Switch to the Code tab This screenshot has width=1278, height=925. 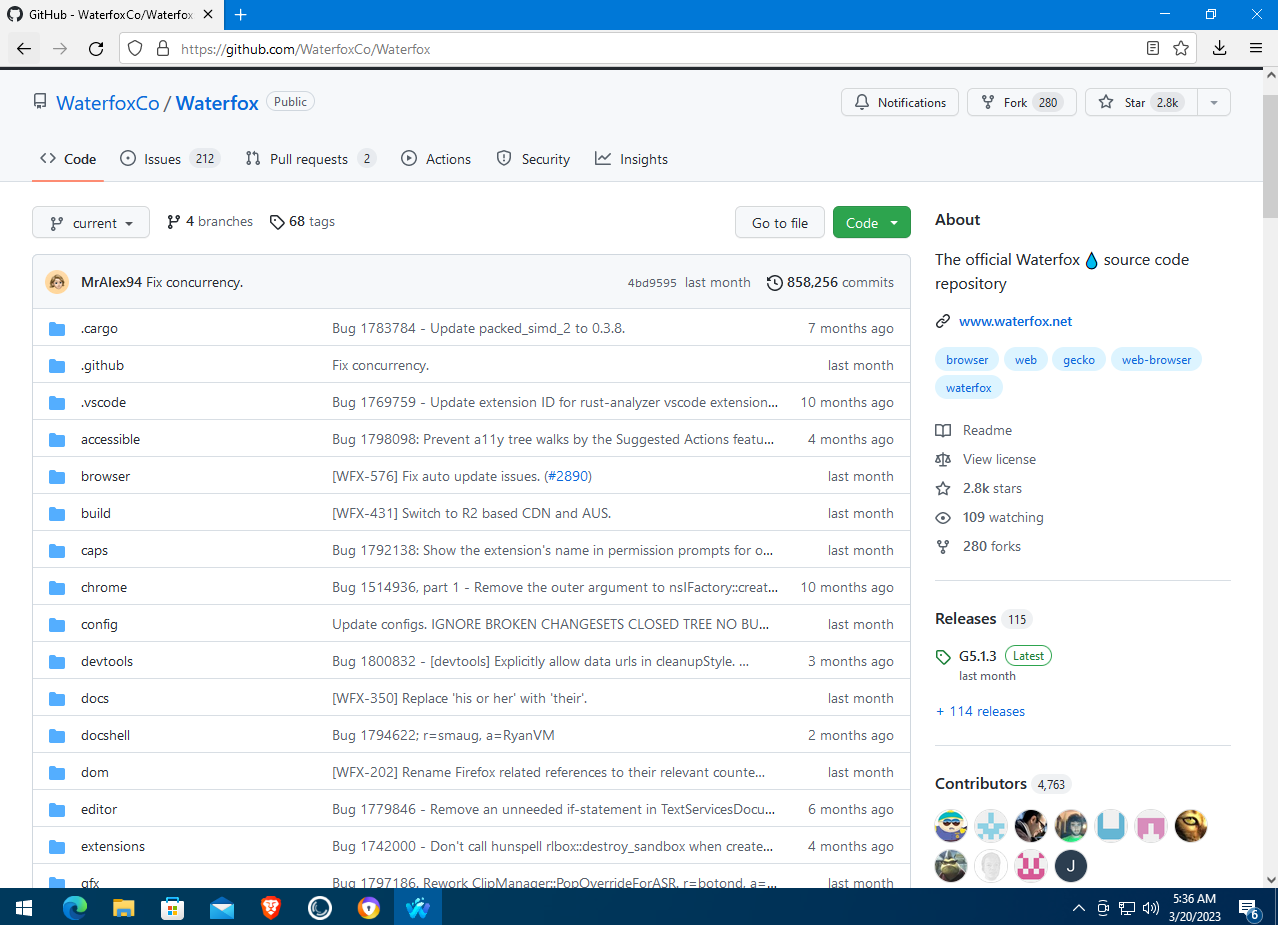click(68, 159)
